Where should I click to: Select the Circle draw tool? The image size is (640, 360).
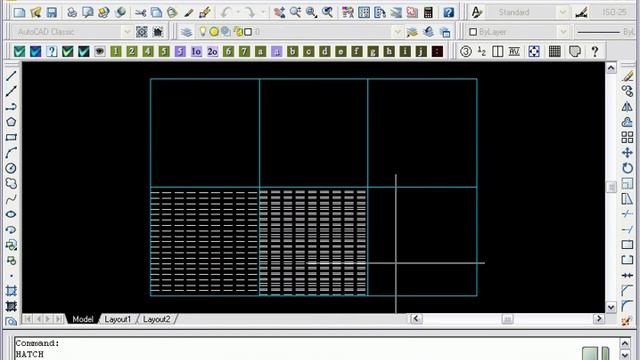(x=11, y=168)
